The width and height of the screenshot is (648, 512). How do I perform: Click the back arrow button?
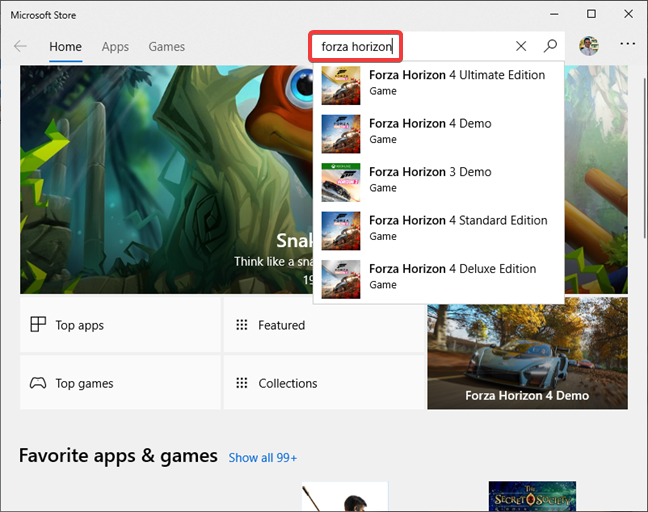click(20, 46)
